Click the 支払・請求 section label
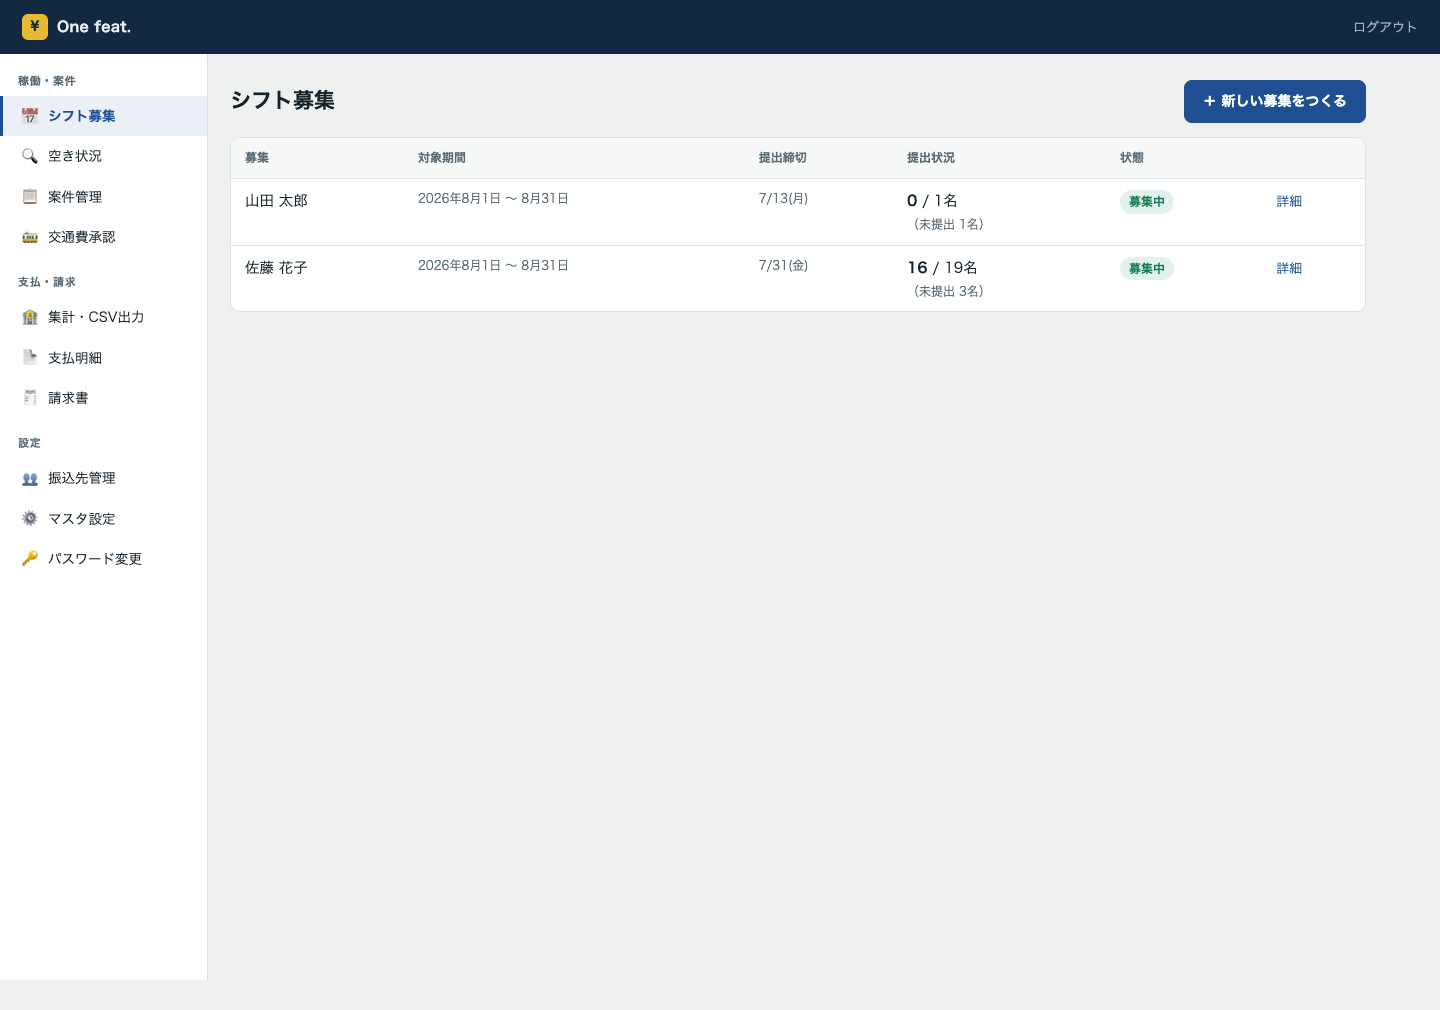The height and width of the screenshot is (1010, 1440). pyautogui.click(x=47, y=282)
